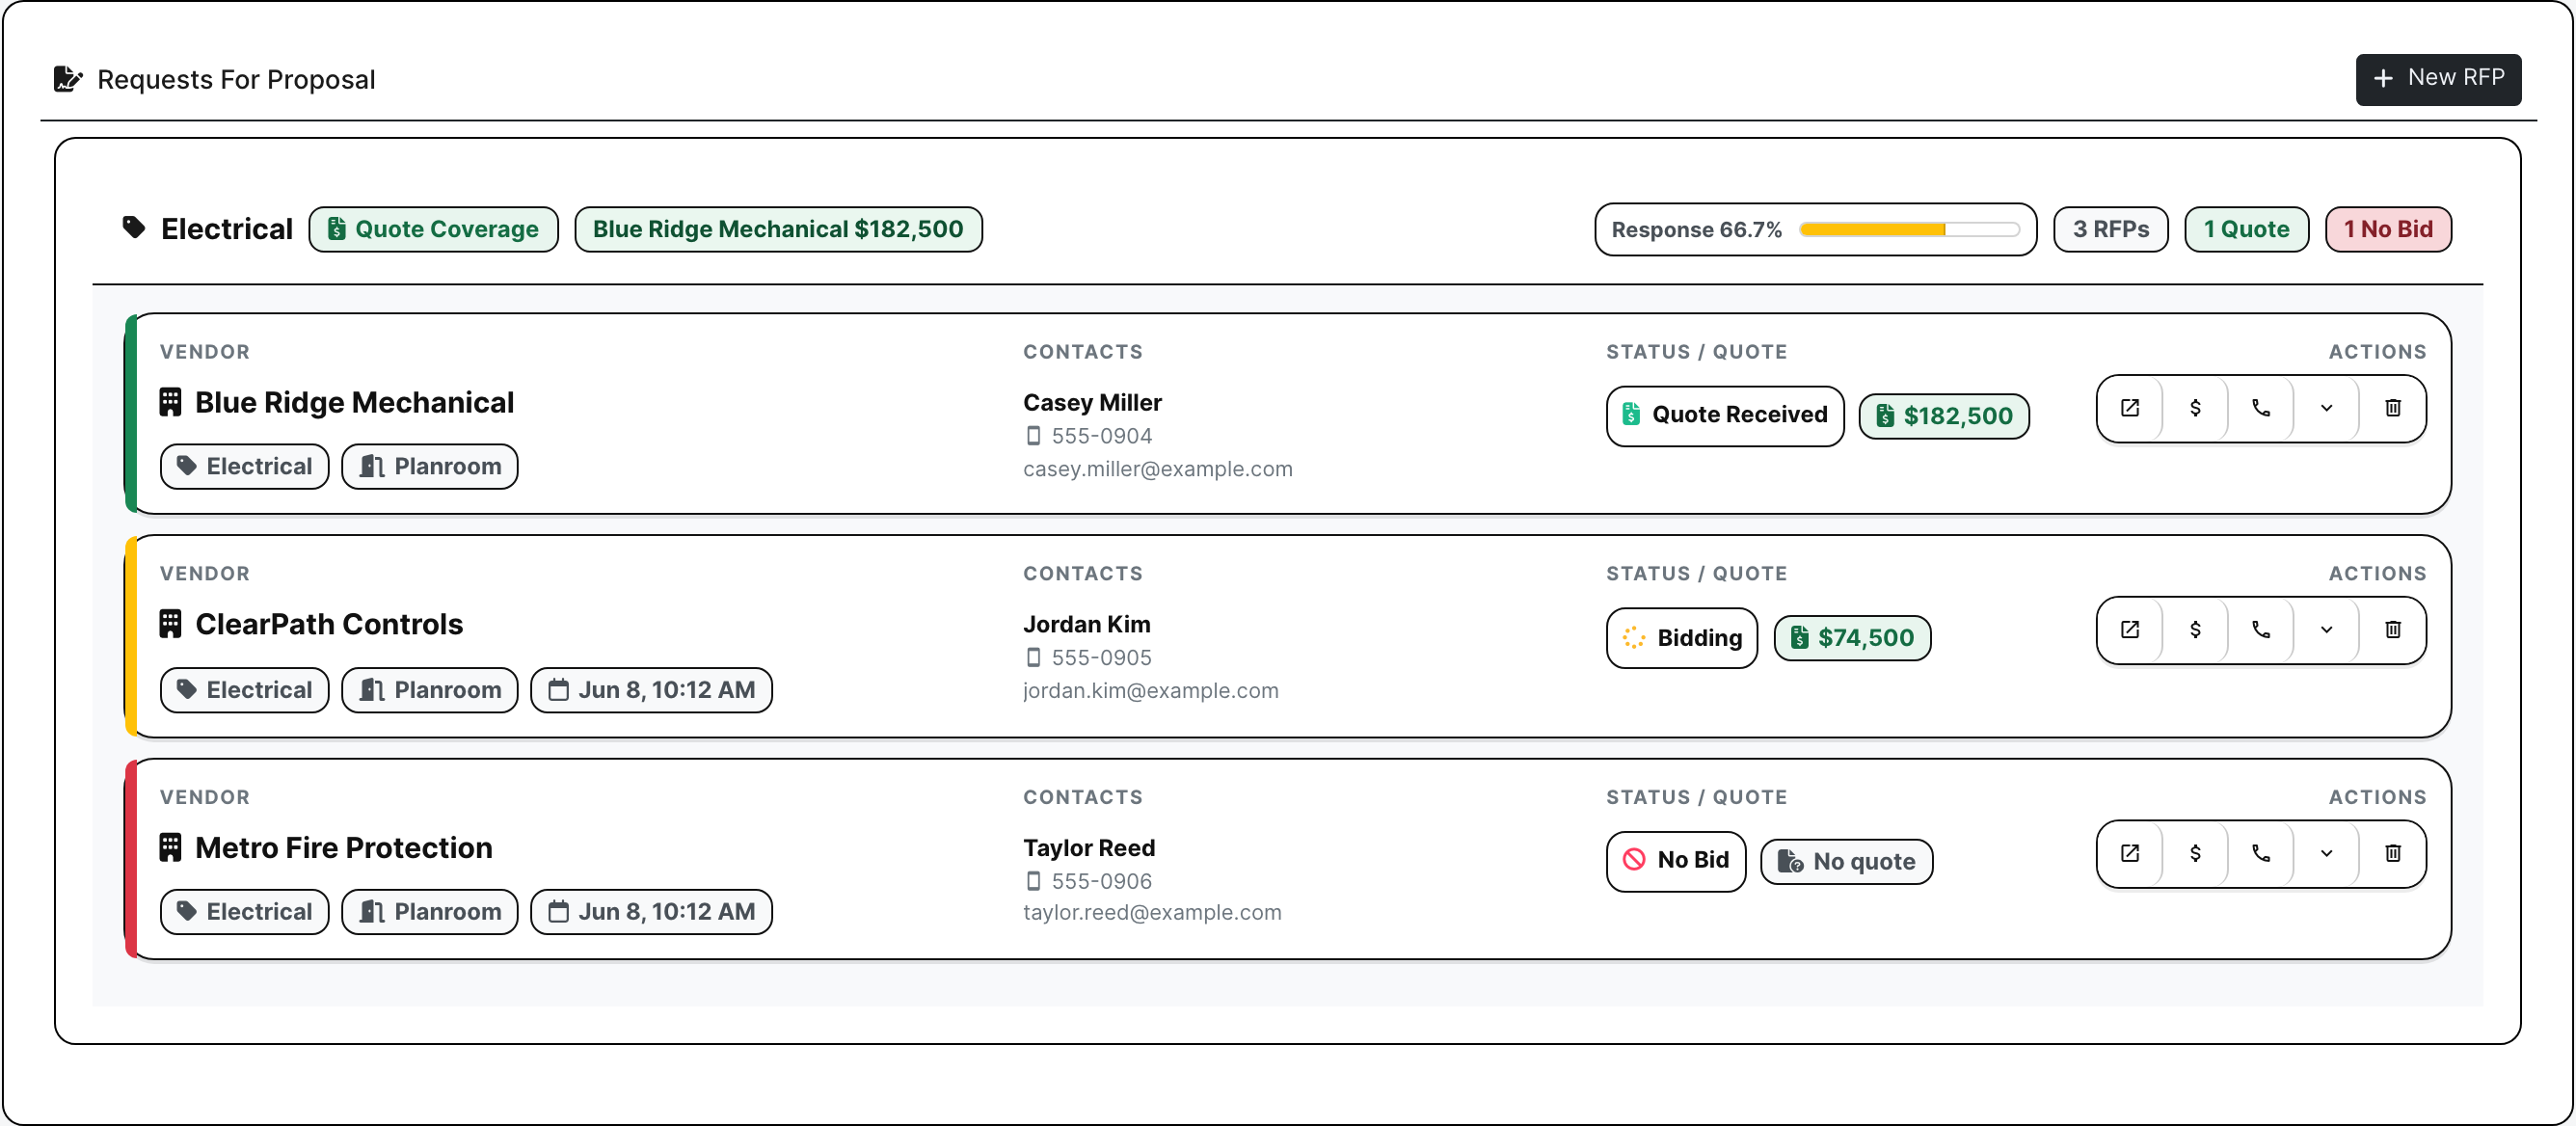
Task: Click Electrical tag under ClearPath Controls
Action: [245, 691]
